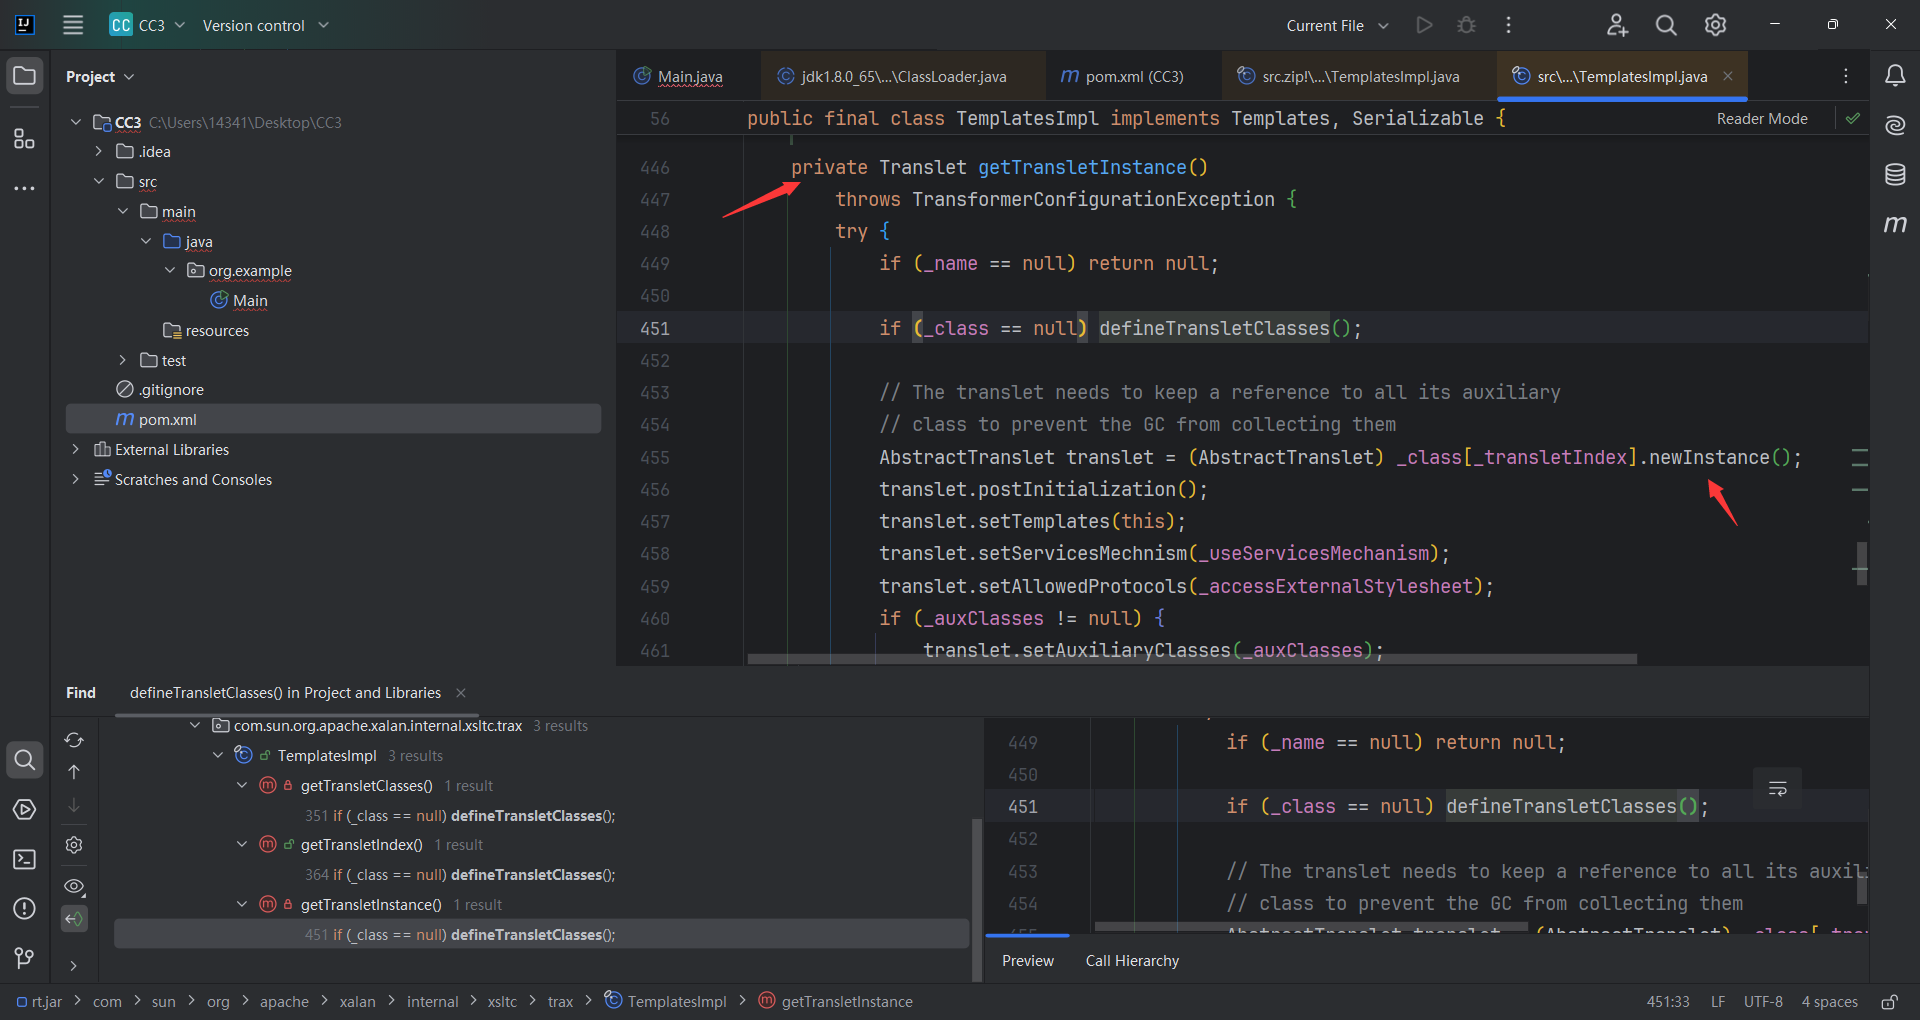The height and width of the screenshot is (1020, 1920).
Task: Open Current File run configuration dropdown
Action: pyautogui.click(x=1338, y=25)
